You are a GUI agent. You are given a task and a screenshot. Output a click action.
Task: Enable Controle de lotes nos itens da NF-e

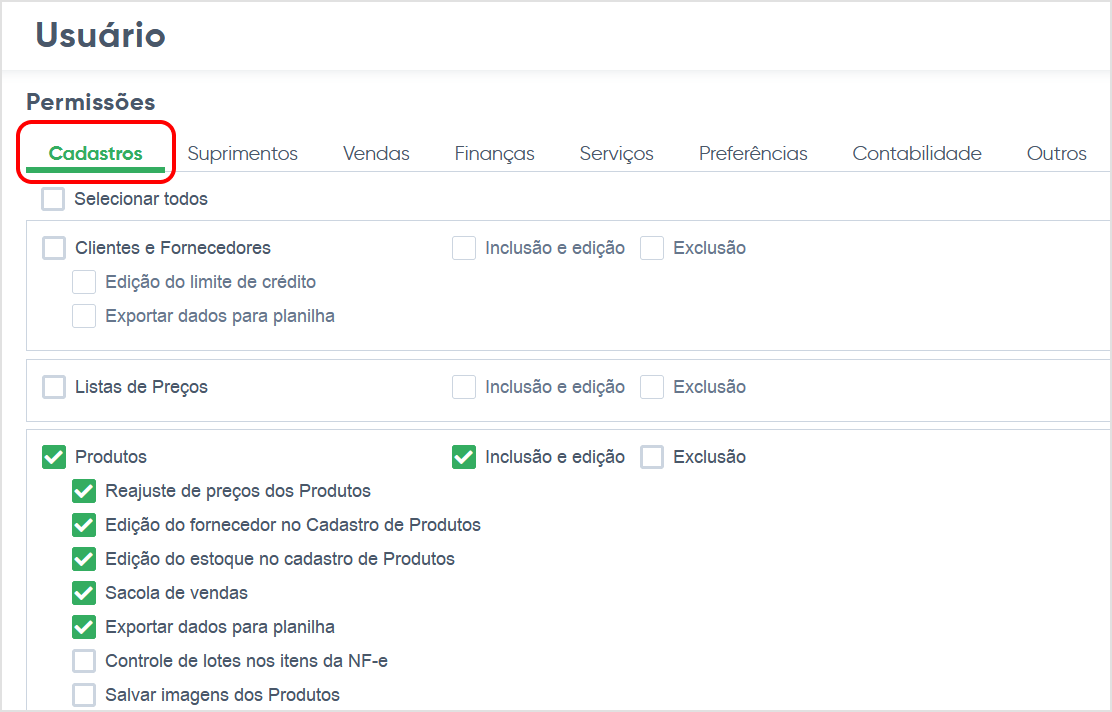pyautogui.click(x=84, y=661)
